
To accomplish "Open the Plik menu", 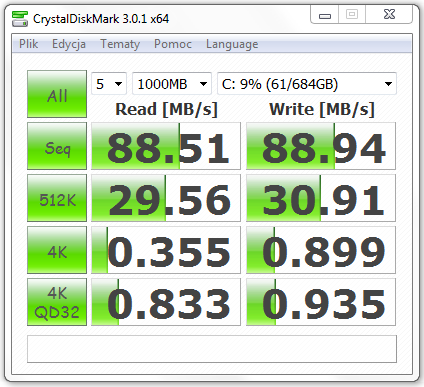I will click(28, 44).
